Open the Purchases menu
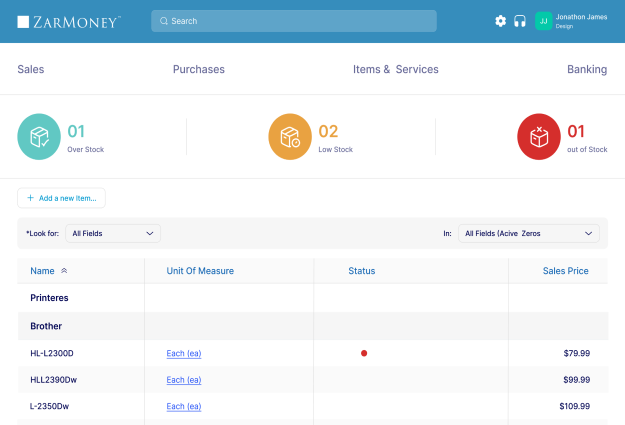Viewport: 625px width, 425px height. [x=198, y=70]
